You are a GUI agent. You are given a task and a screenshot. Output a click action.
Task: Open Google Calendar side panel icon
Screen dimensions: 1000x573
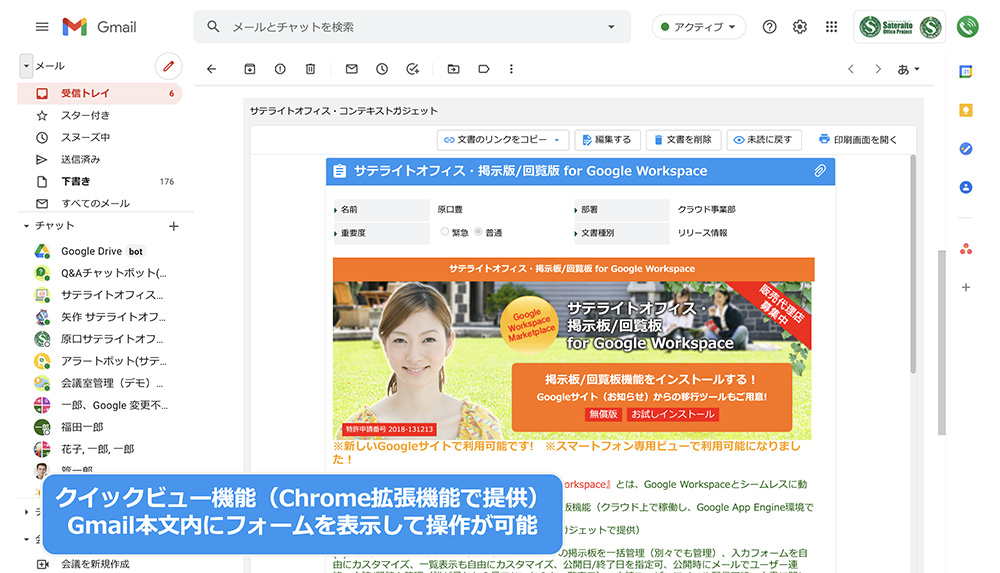click(966, 72)
